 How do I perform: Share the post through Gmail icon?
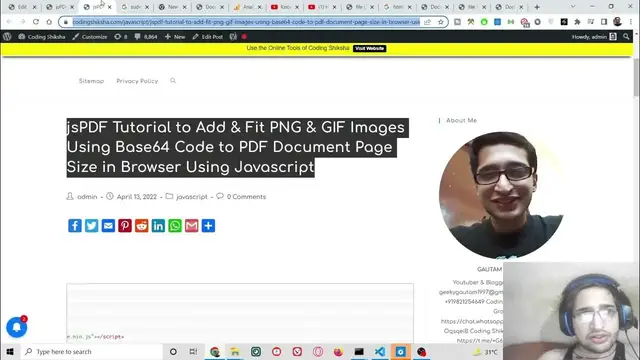click(x=191, y=226)
